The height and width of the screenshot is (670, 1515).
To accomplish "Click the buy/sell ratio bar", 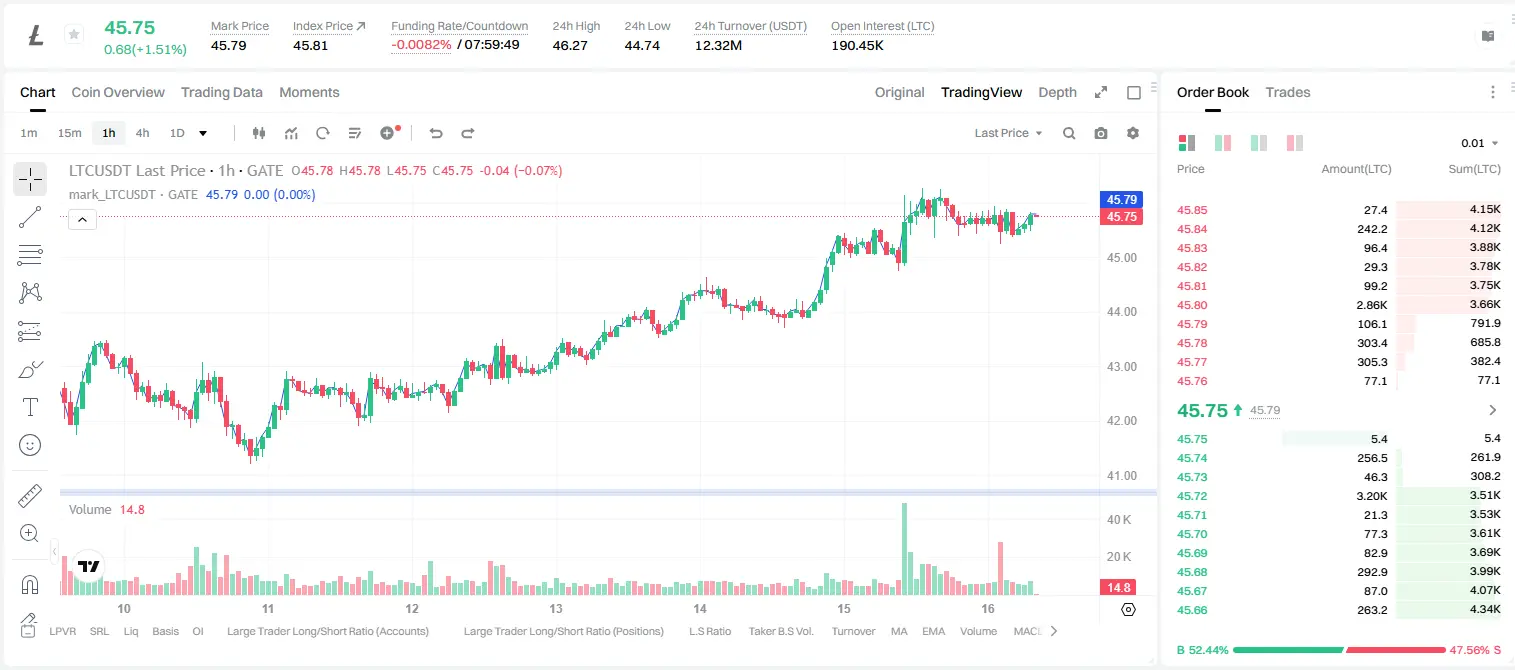I will tap(1339, 650).
